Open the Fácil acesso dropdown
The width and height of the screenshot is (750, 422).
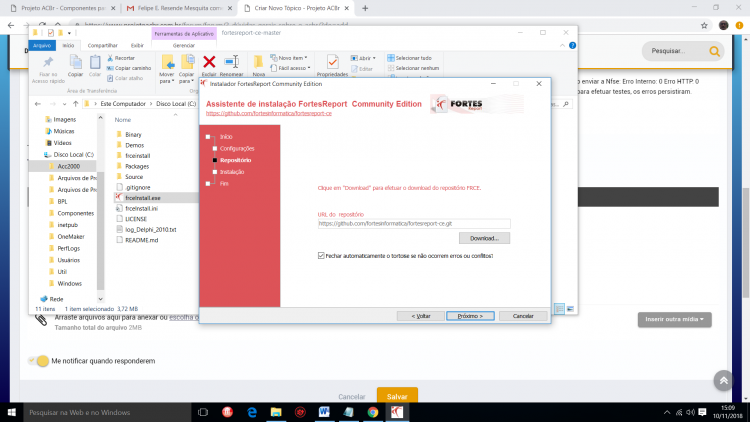click(x=290, y=68)
